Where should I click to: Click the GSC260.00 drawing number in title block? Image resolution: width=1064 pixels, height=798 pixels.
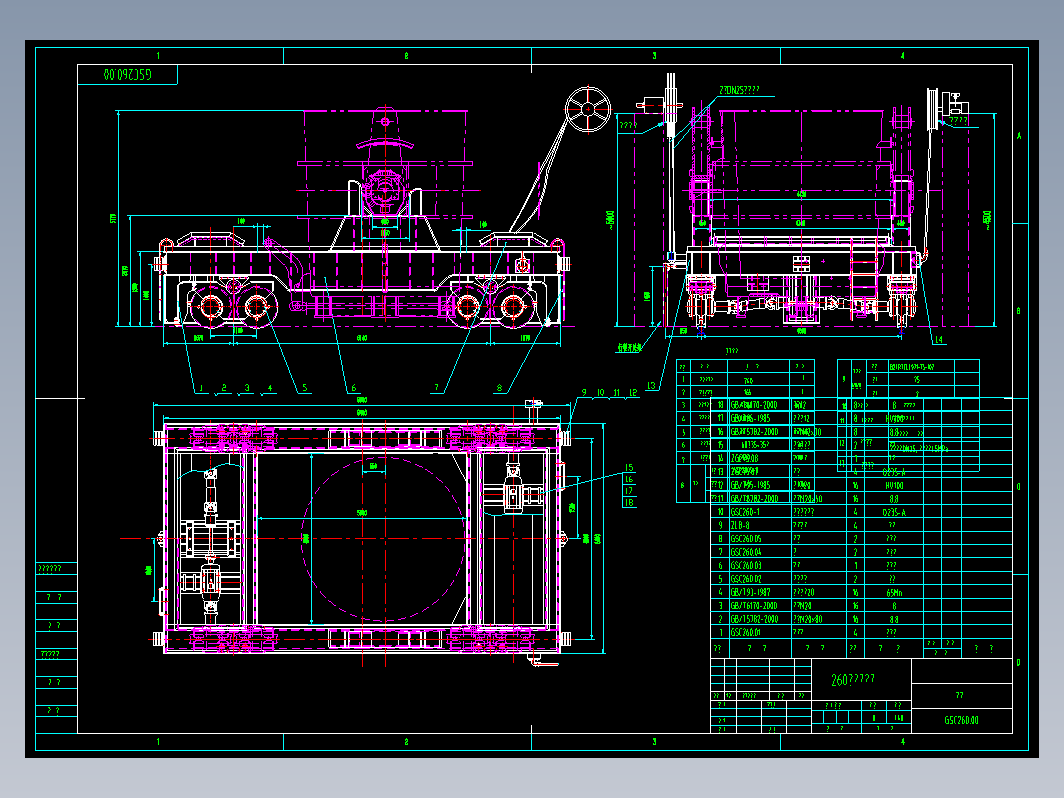pos(961,720)
